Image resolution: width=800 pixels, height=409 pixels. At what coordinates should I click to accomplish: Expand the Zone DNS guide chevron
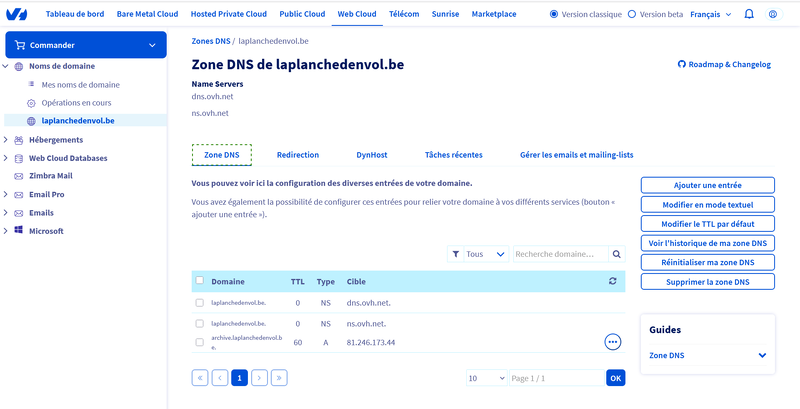tap(762, 355)
